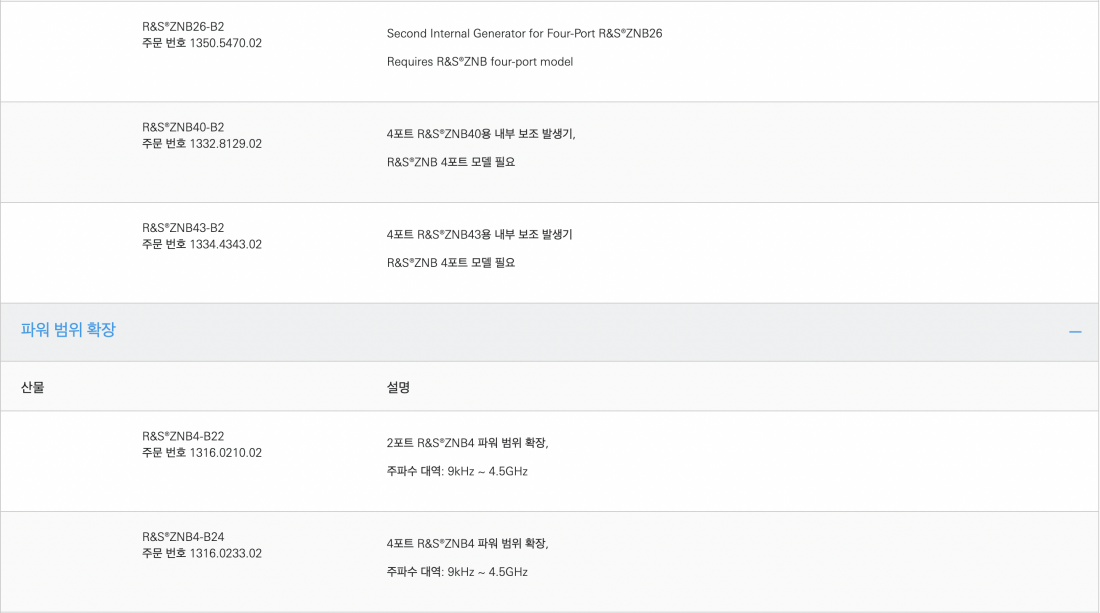Image resolution: width=1100 pixels, height=613 pixels.
Task: Click order number 1316.0210.02
Action: (x=202, y=453)
